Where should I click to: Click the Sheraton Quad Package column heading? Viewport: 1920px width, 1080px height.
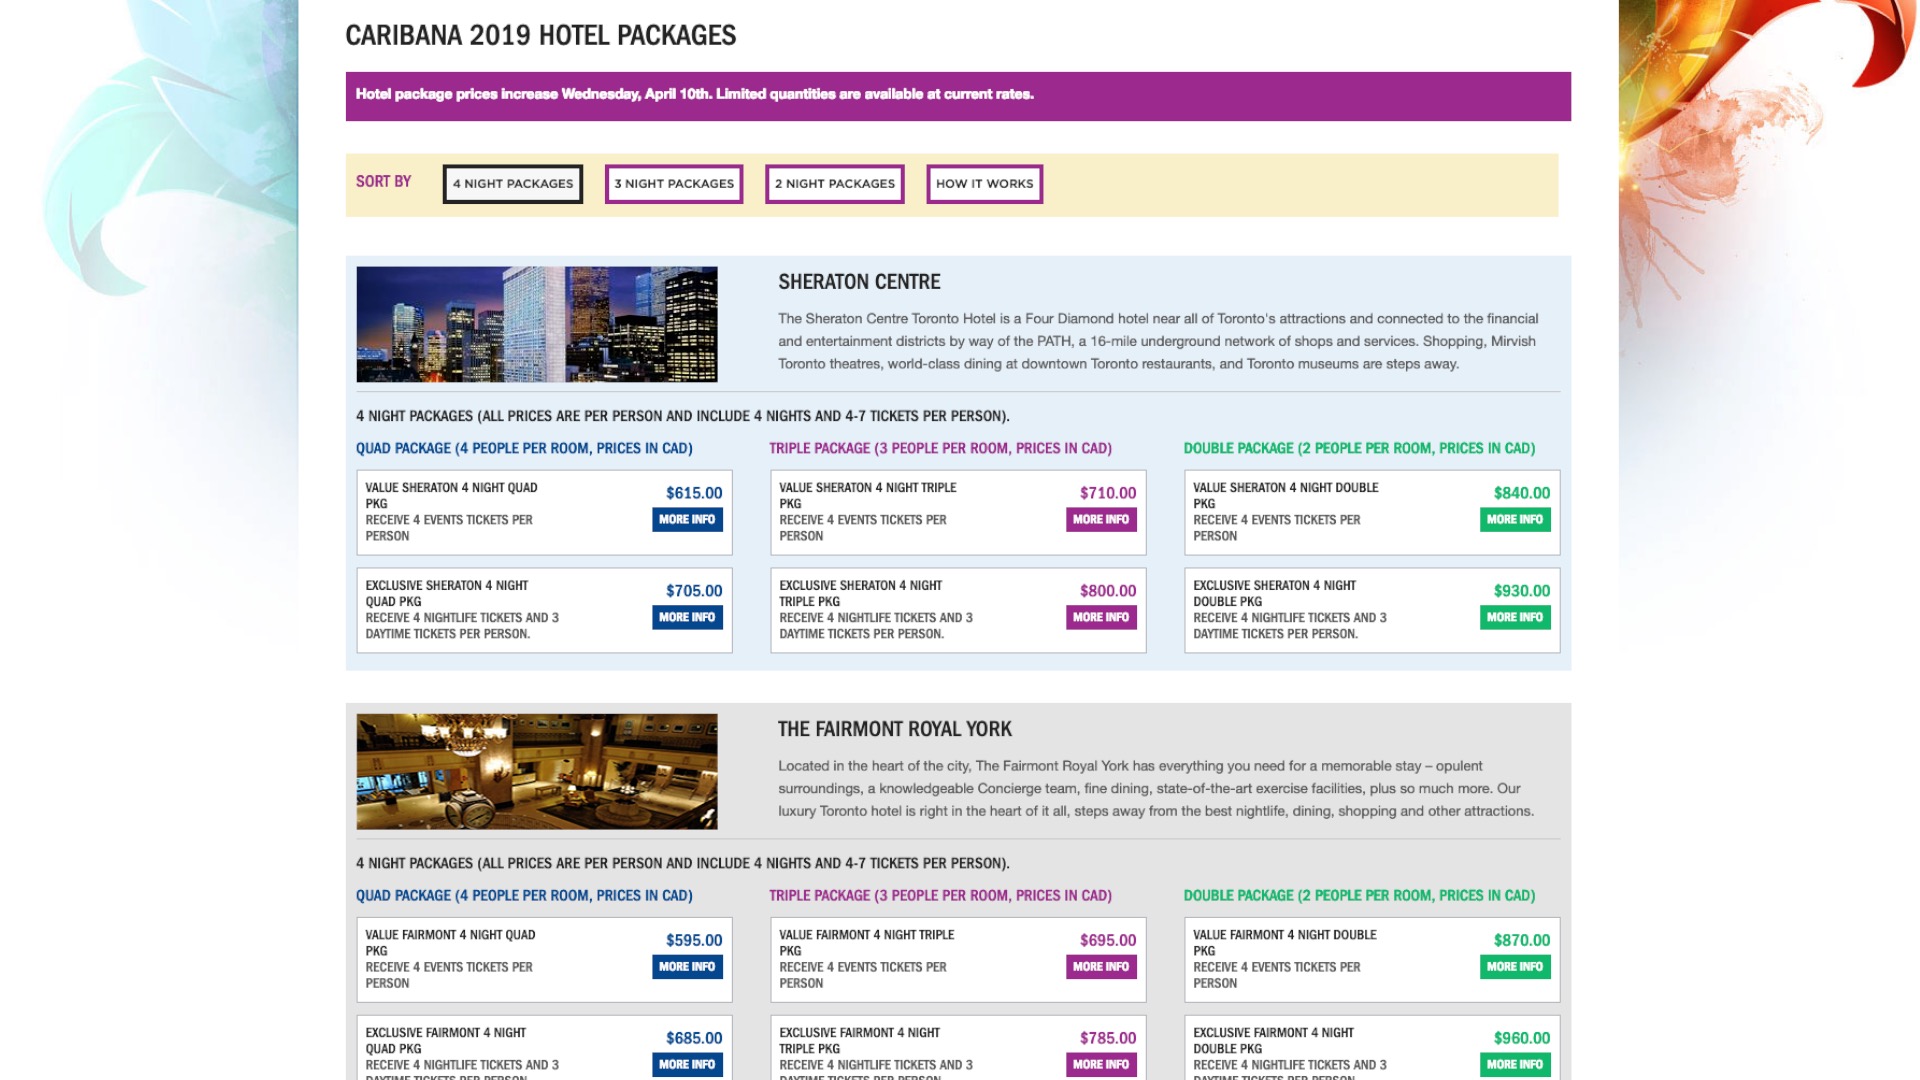(524, 448)
